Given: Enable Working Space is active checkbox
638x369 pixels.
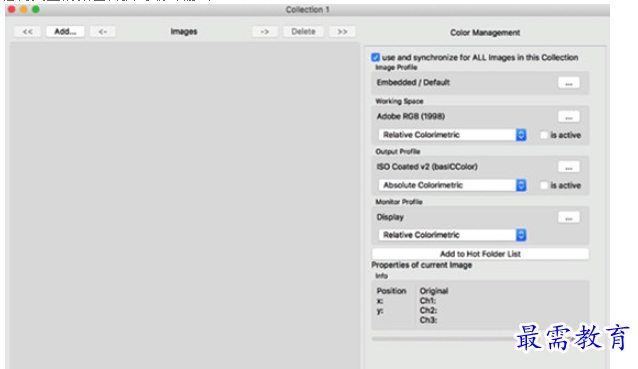Looking at the screenshot, I should (544, 135).
